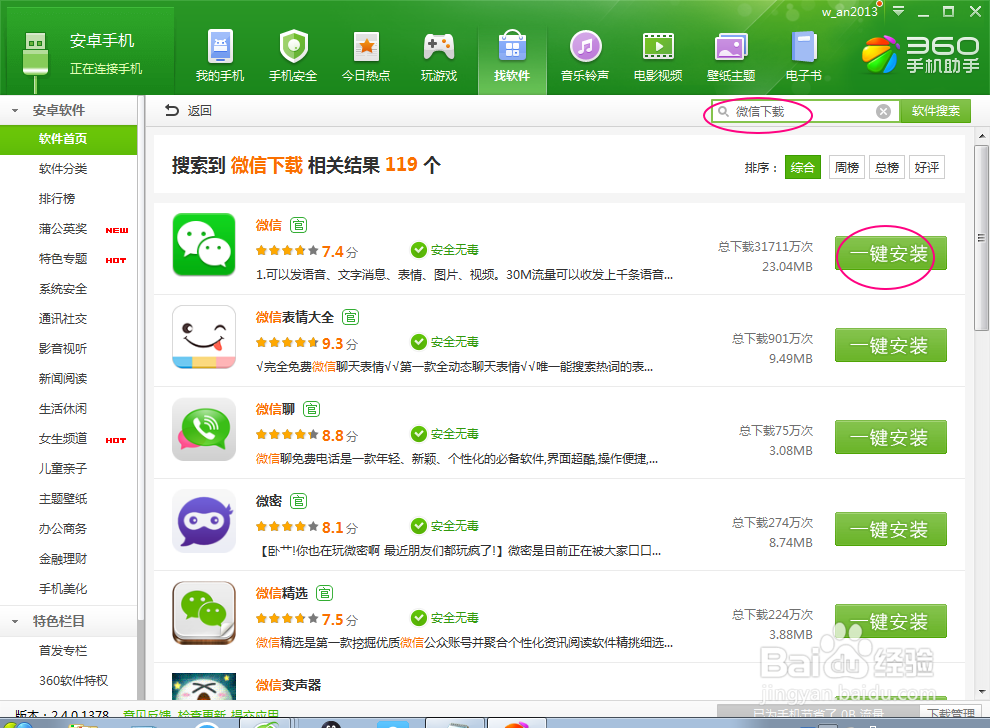Open the 微信表情大全 app icon
Image resolution: width=990 pixels, height=728 pixels.
tap(204, 337)
